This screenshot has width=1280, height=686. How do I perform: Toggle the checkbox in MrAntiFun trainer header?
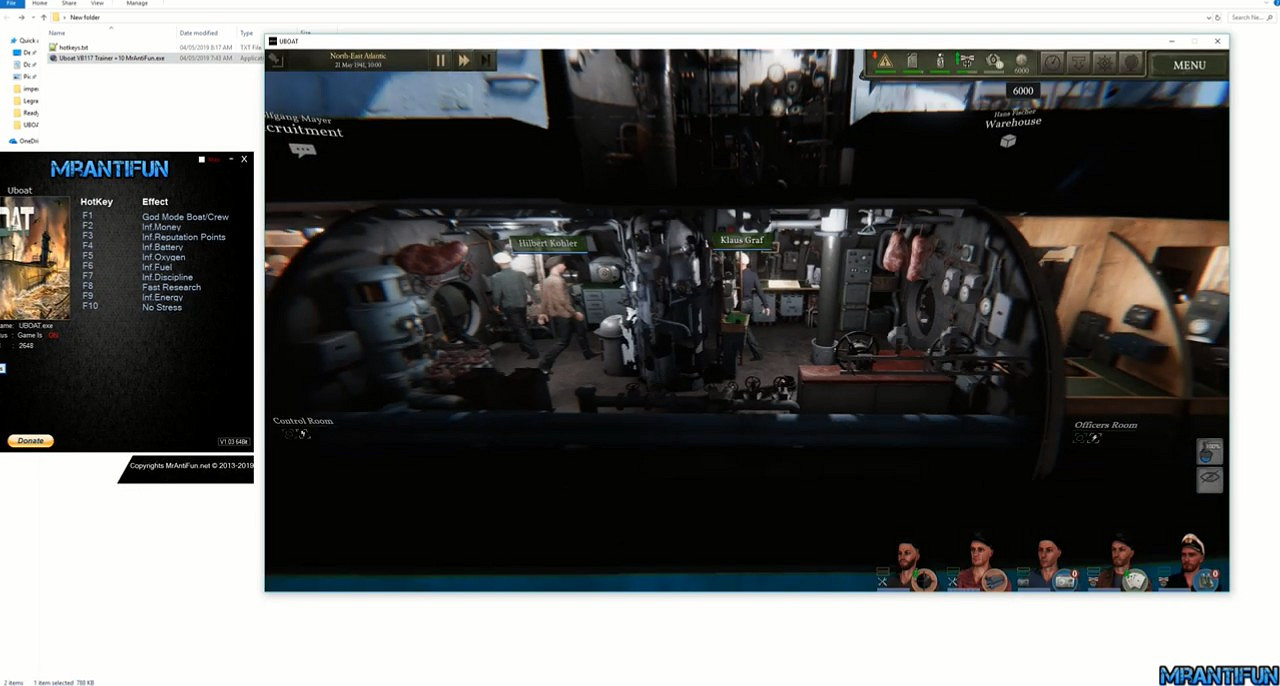pos(201,159)
